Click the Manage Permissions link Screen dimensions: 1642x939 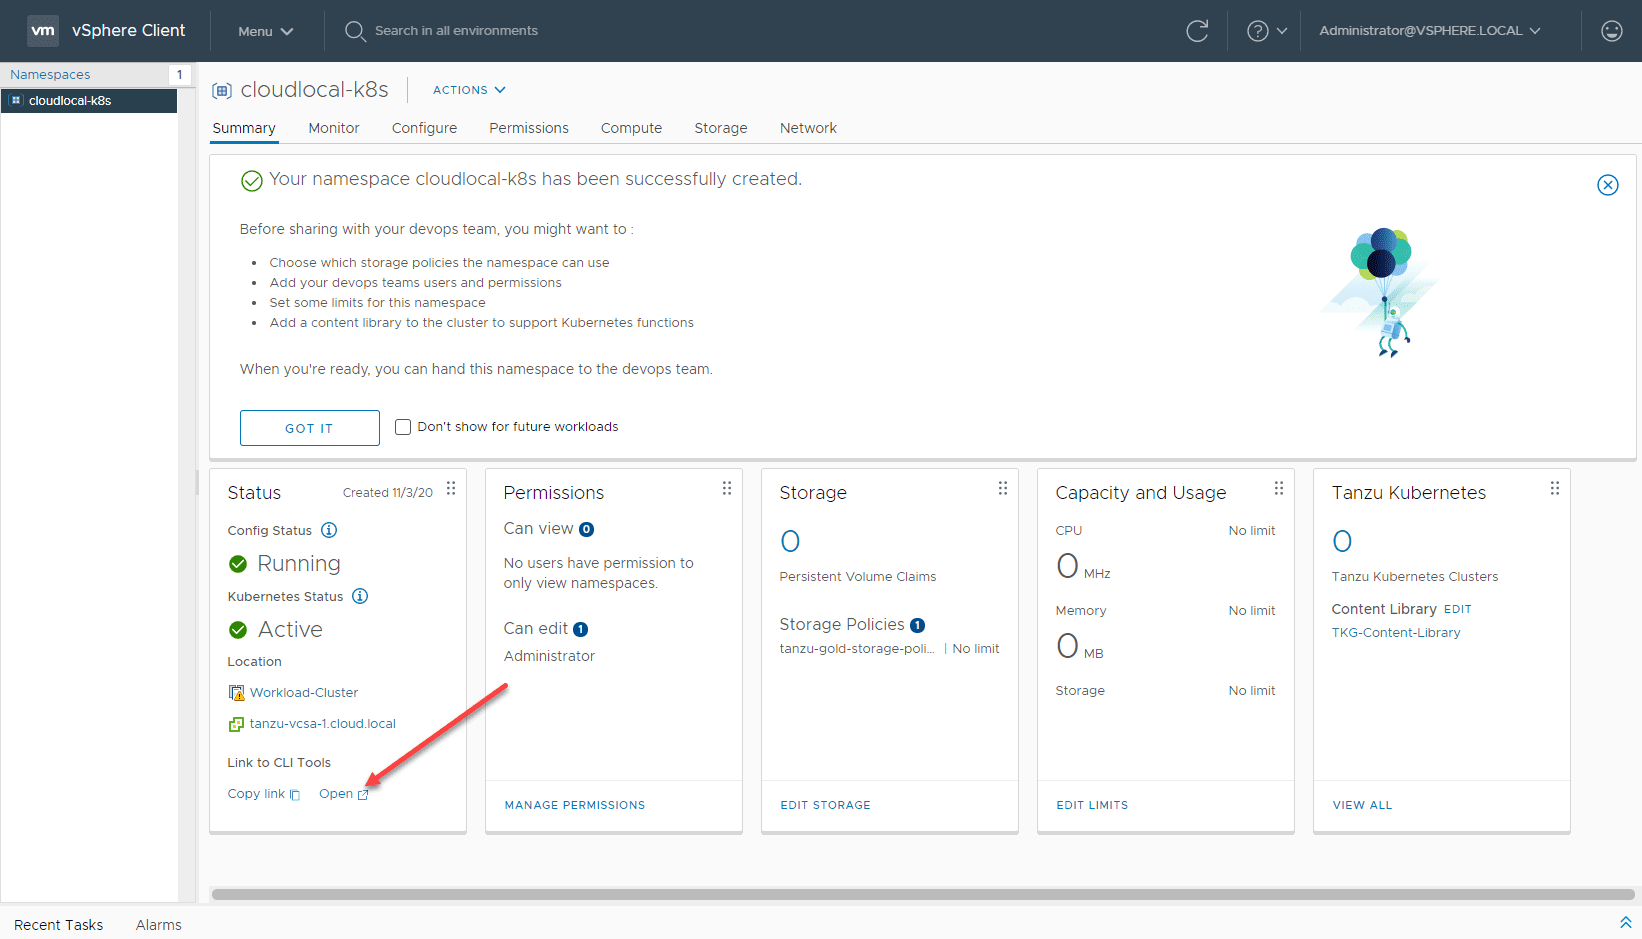point(574,805)
